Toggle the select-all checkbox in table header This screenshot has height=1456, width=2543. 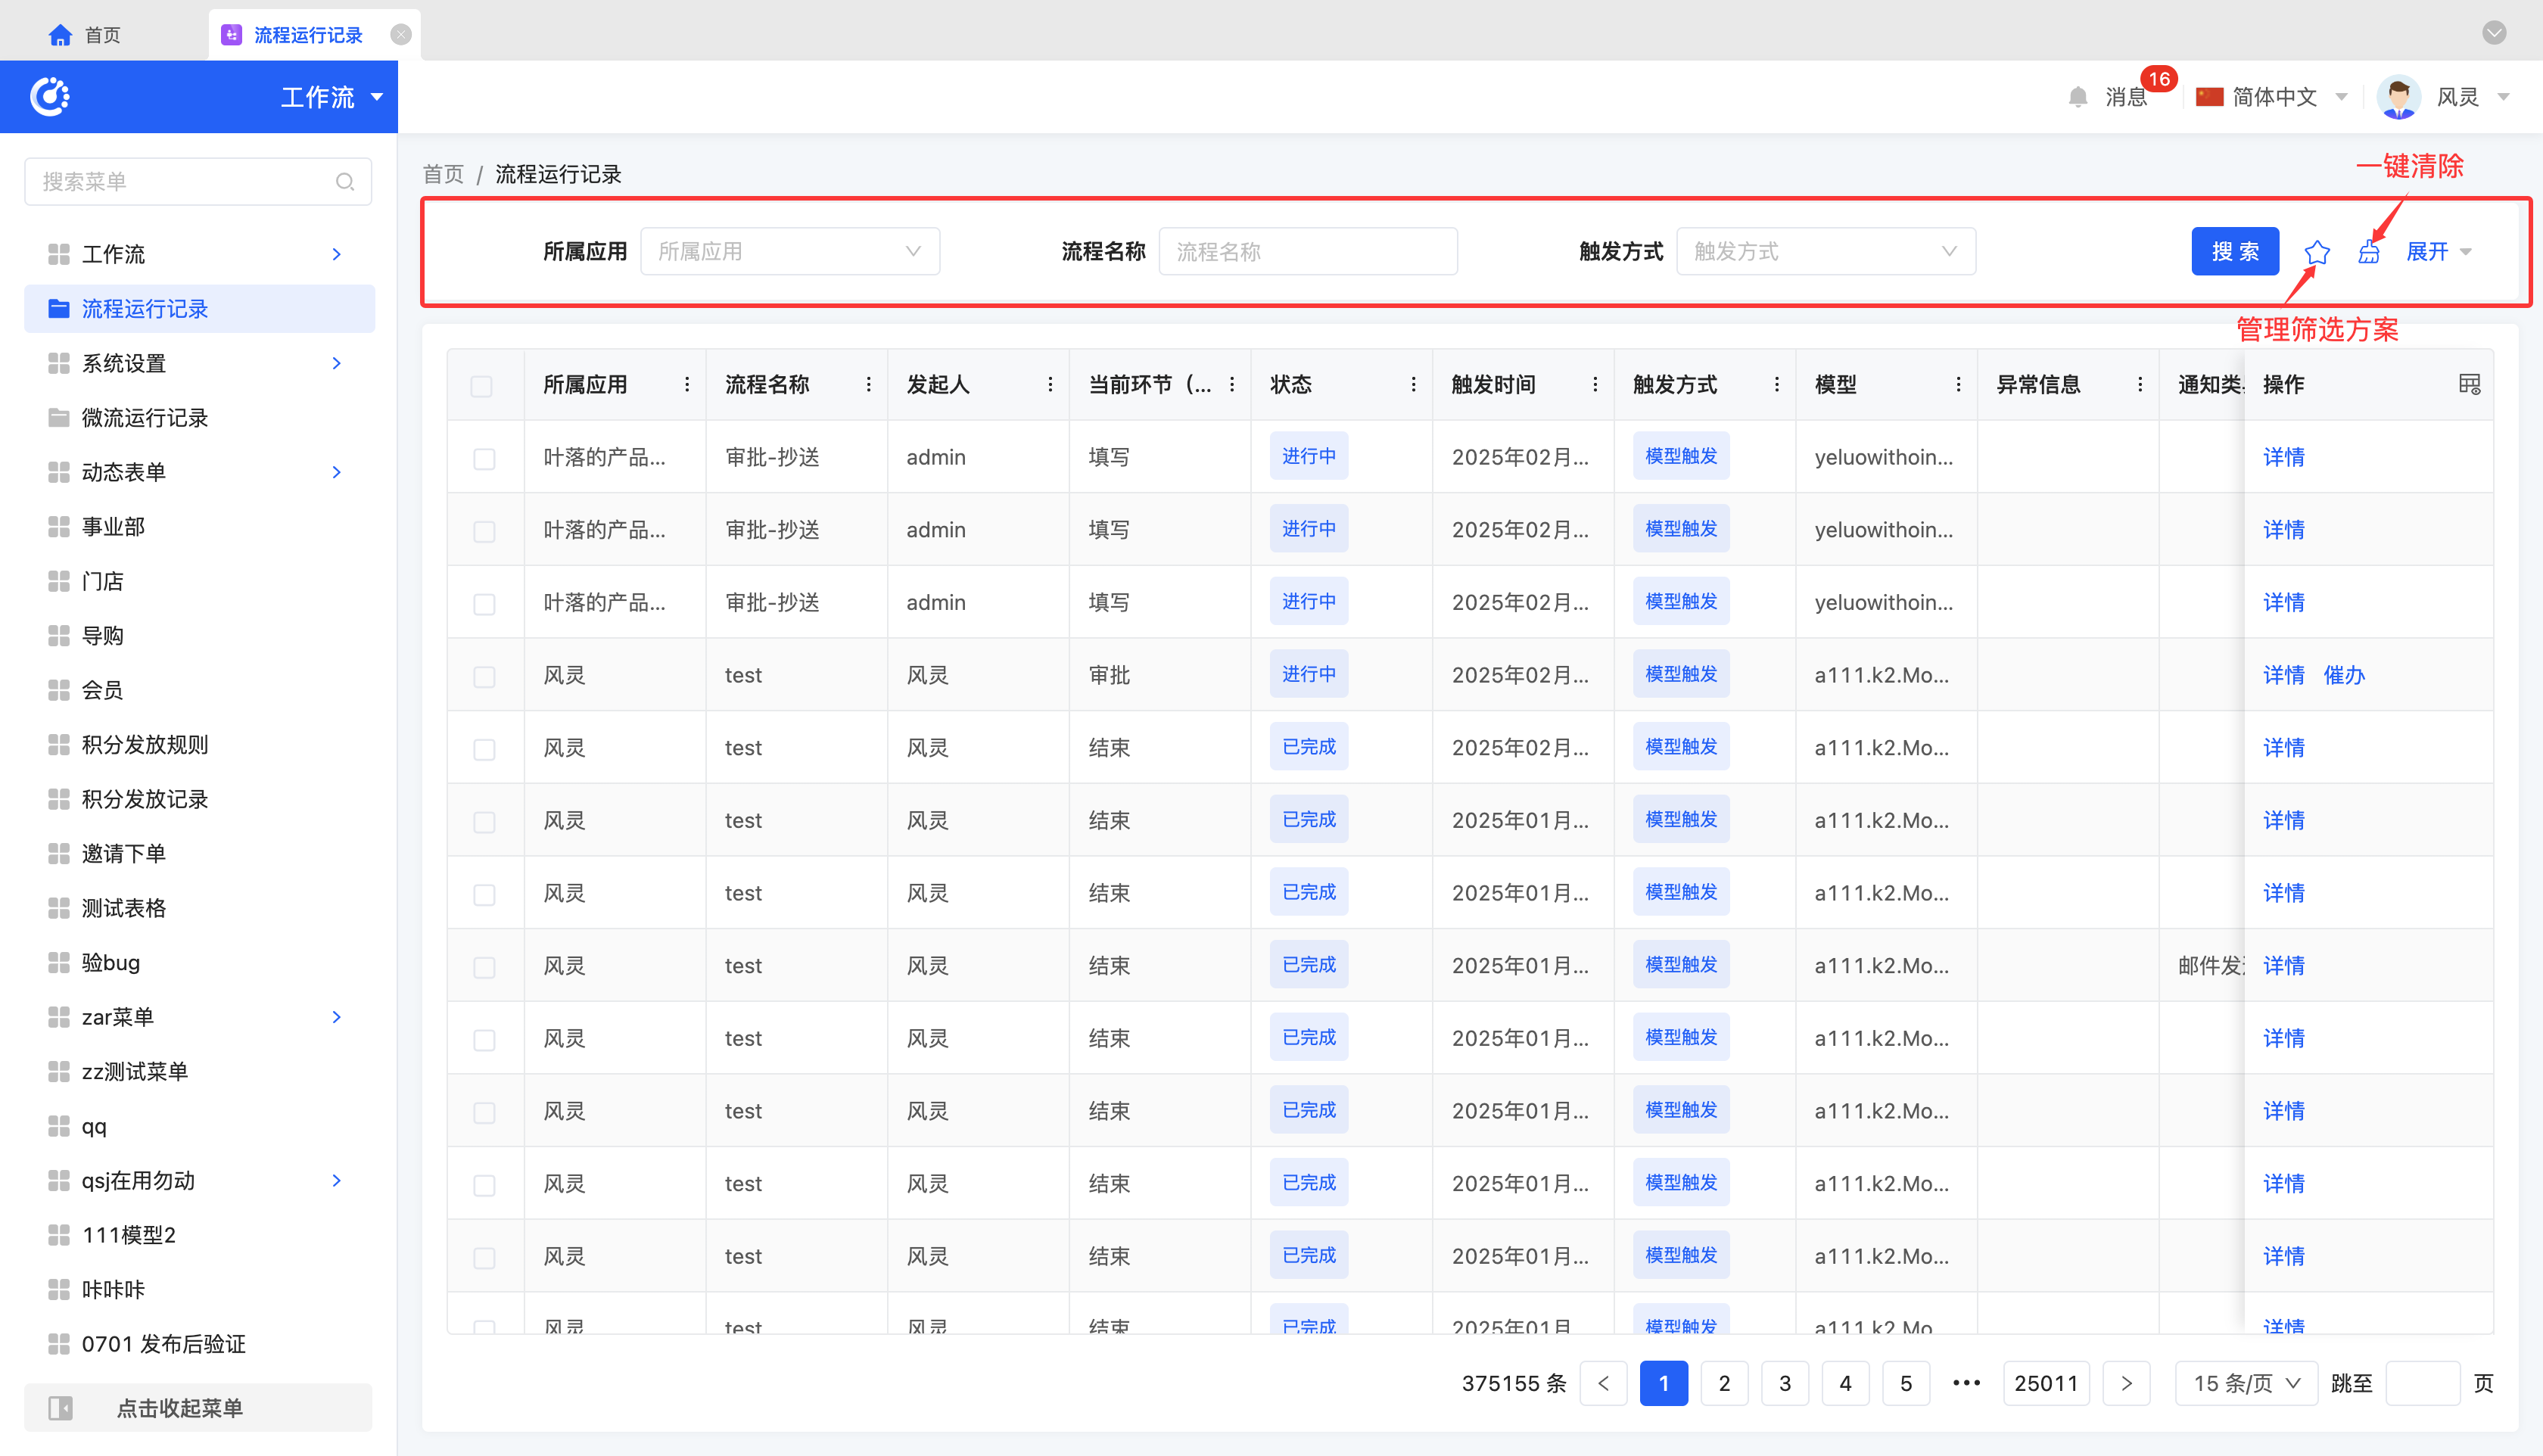[482, 386]
